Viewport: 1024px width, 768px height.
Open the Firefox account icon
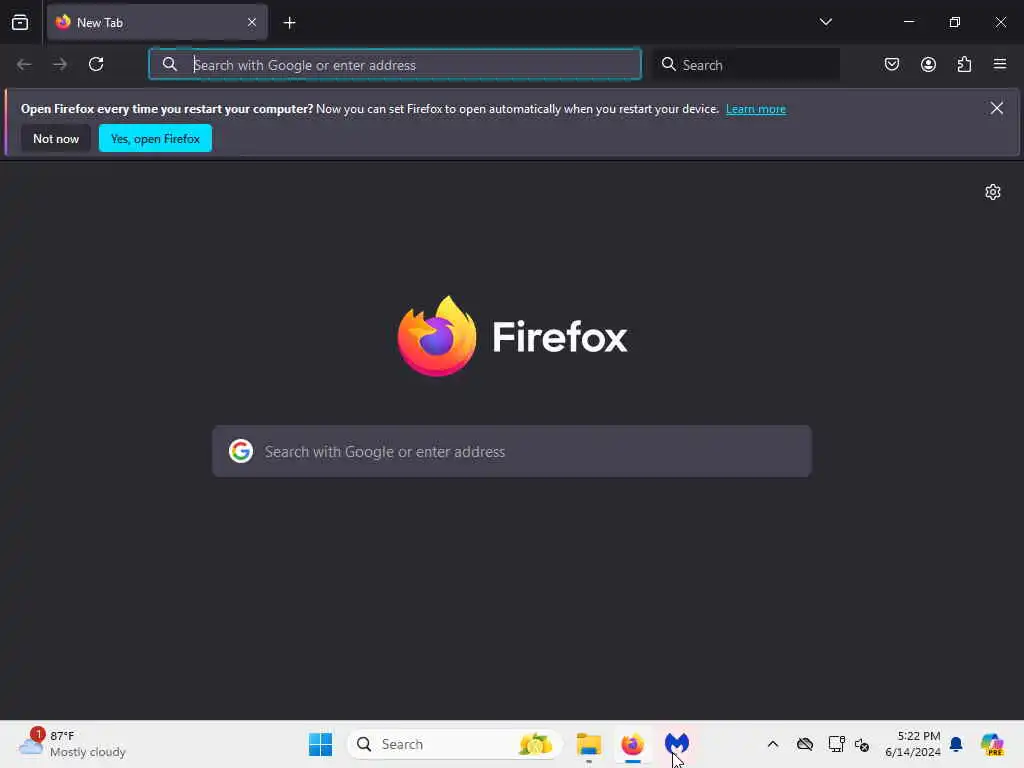click(928, 64)
